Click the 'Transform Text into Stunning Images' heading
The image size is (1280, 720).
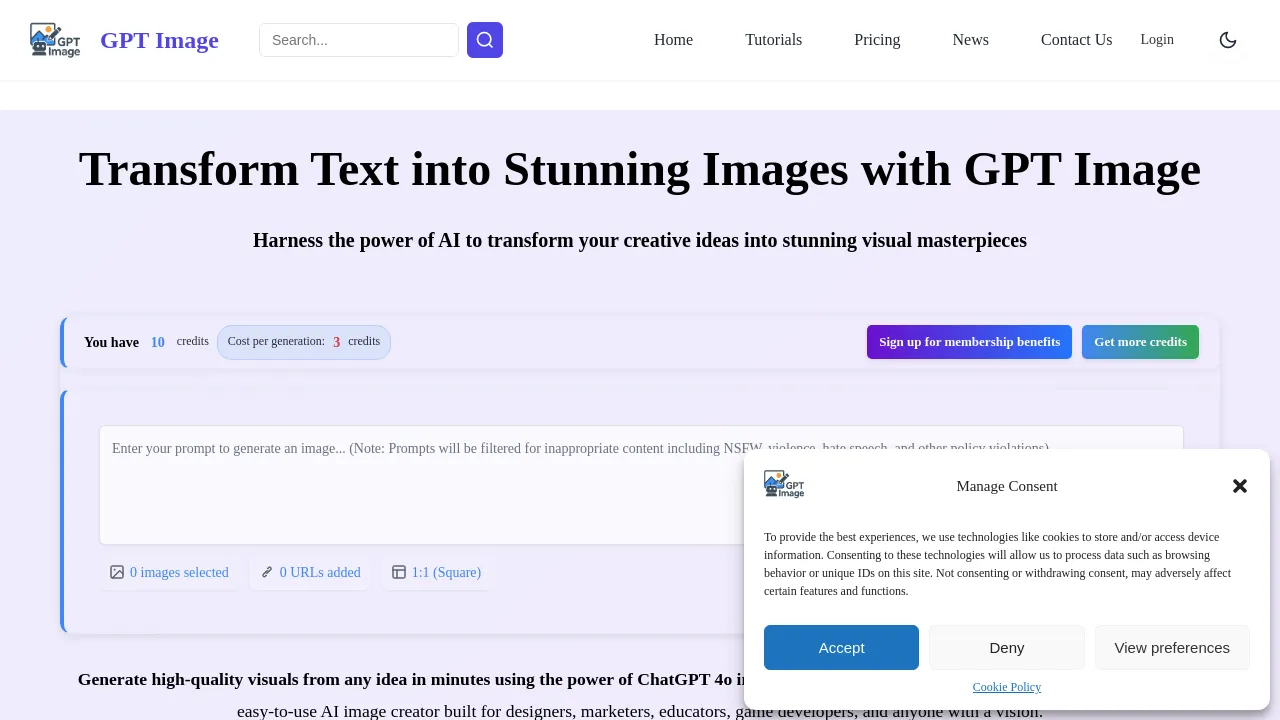click(640, 169)
